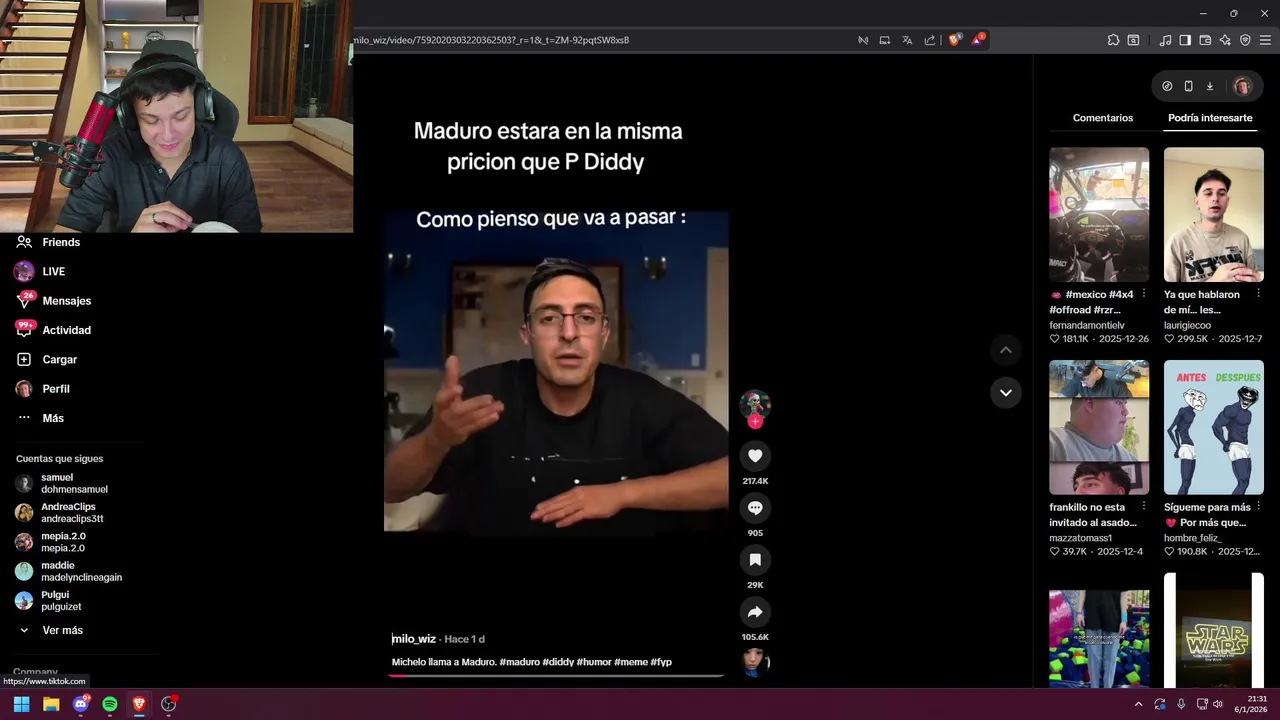Open fernandamontielv account link
This screenshot has width=1280, height=720.
coord(1087,325)
